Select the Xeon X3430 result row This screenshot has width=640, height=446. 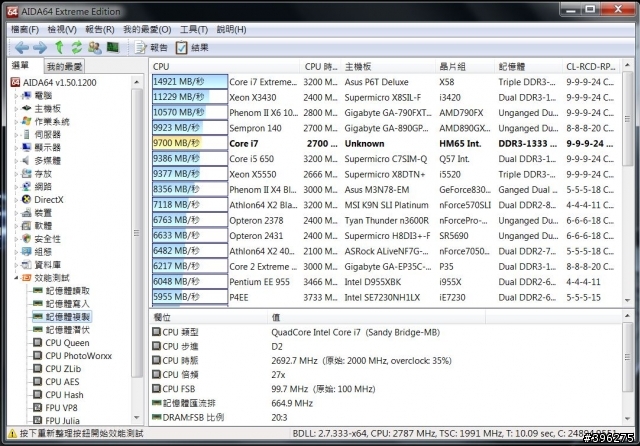[386, 98]
